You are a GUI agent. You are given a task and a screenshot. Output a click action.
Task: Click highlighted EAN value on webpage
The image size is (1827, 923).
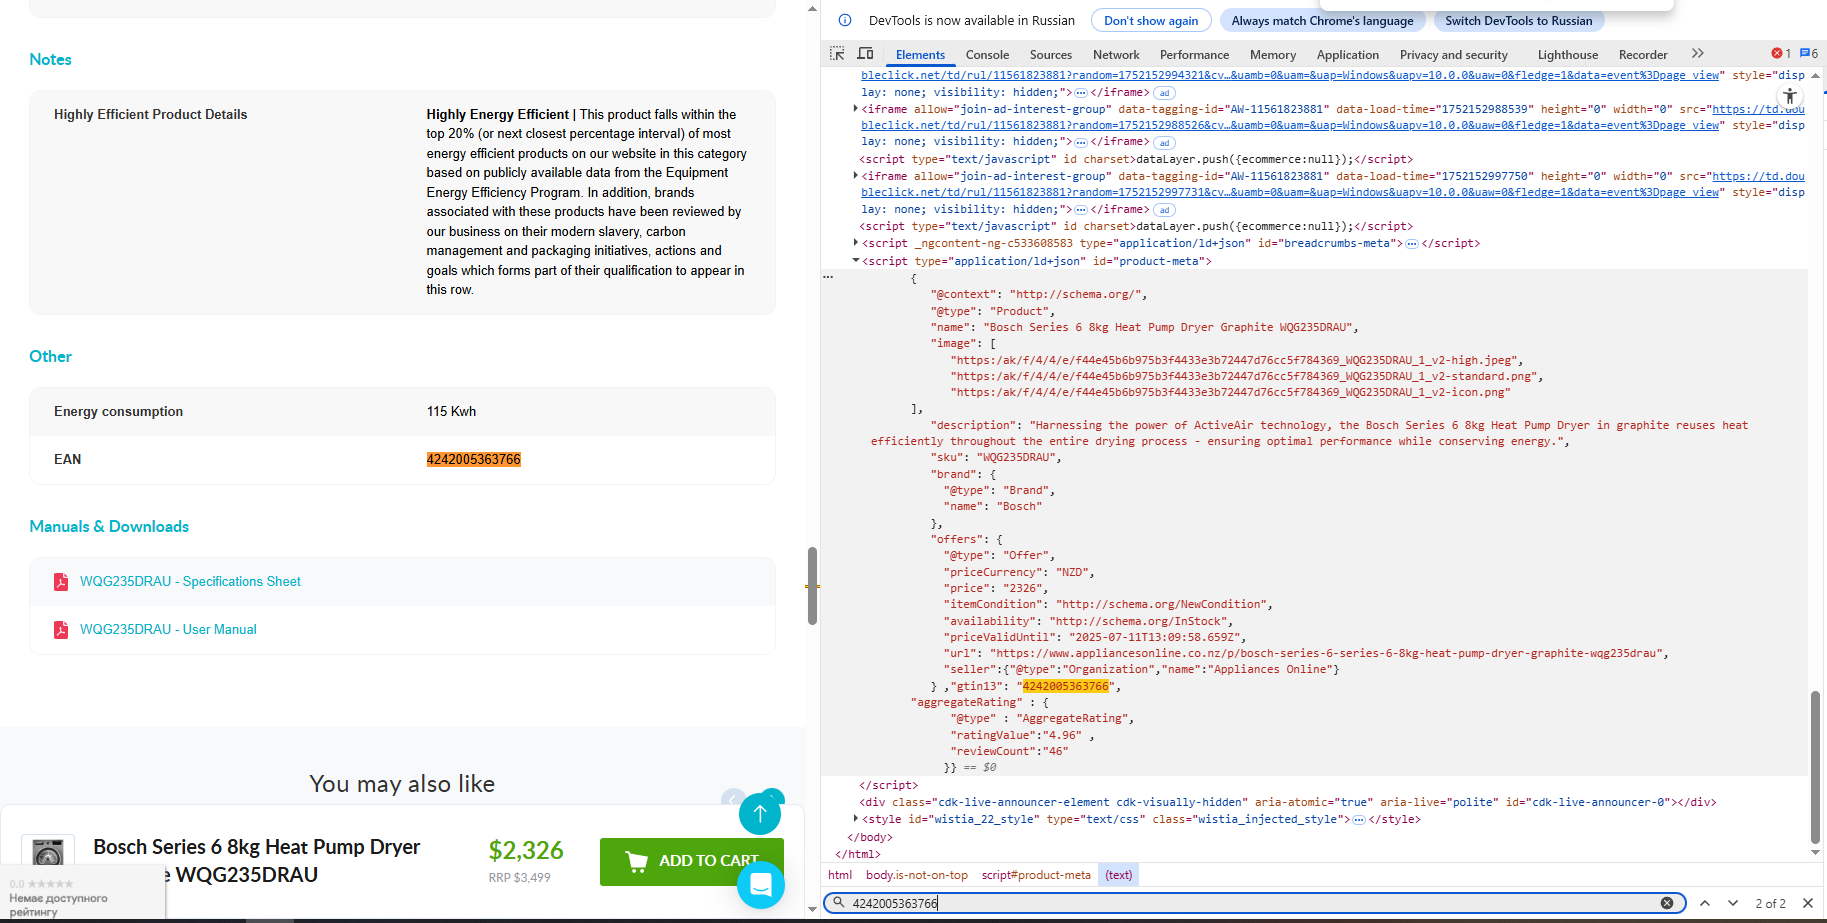click(474, 460)
